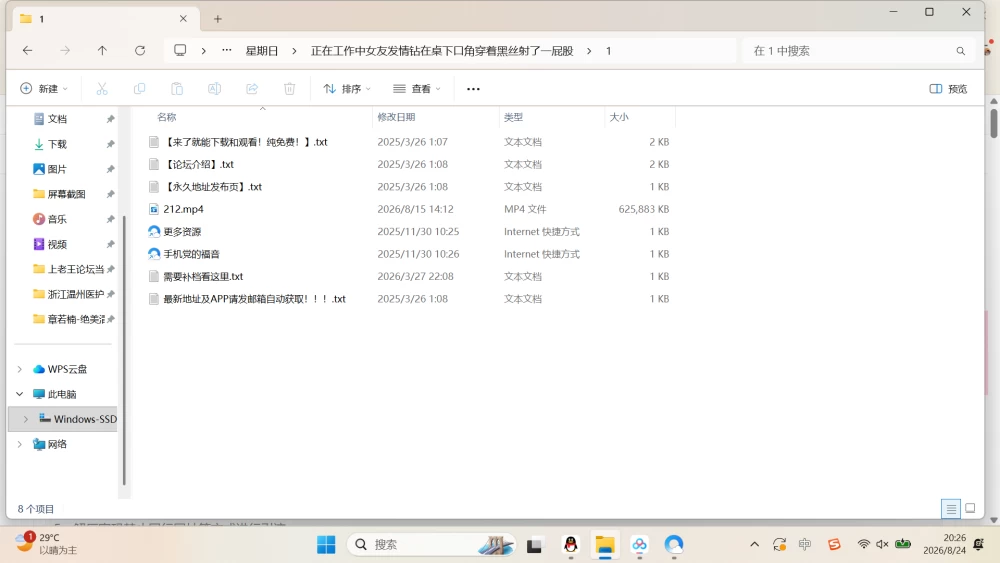The height and width of the screenshot is (563, 1000).
Task: Select Windows-SSD drive in sidebar
Action: 64,419
